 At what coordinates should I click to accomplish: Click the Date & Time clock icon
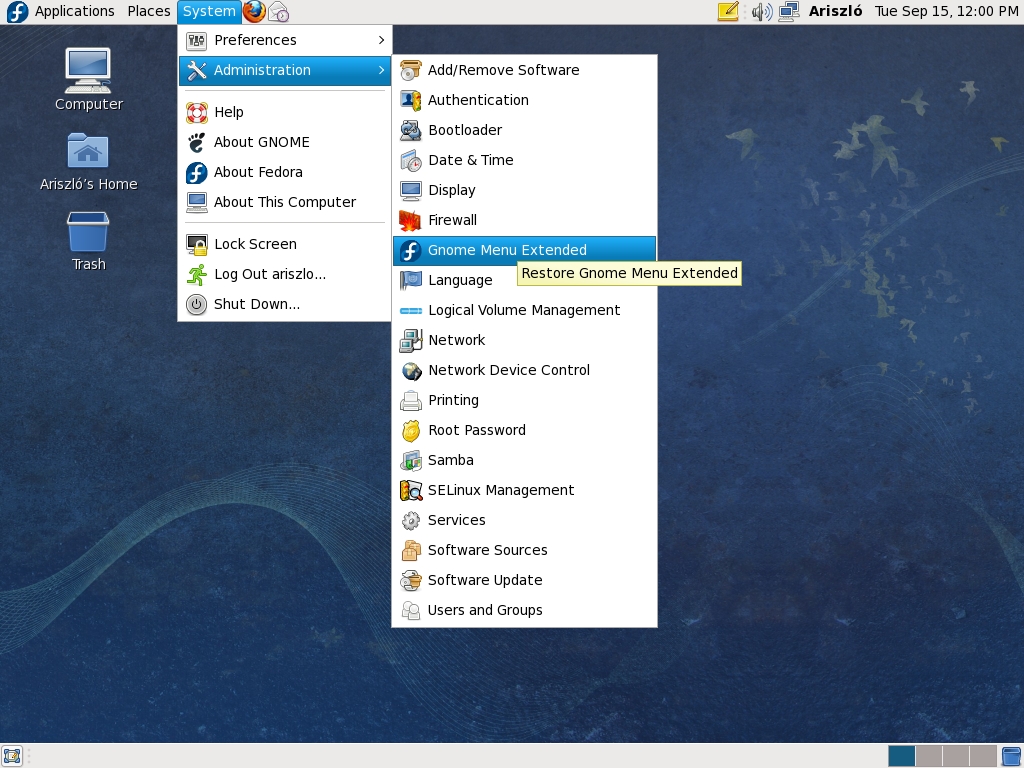[411, 160]
